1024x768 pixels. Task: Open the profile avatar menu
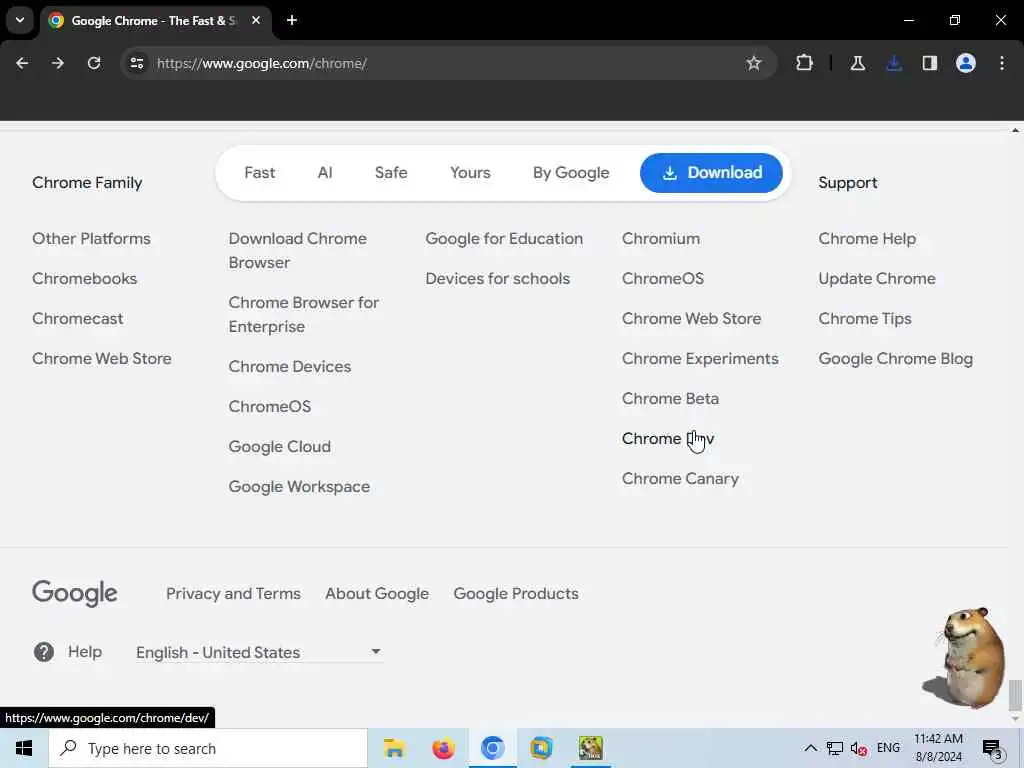point(966,63)
